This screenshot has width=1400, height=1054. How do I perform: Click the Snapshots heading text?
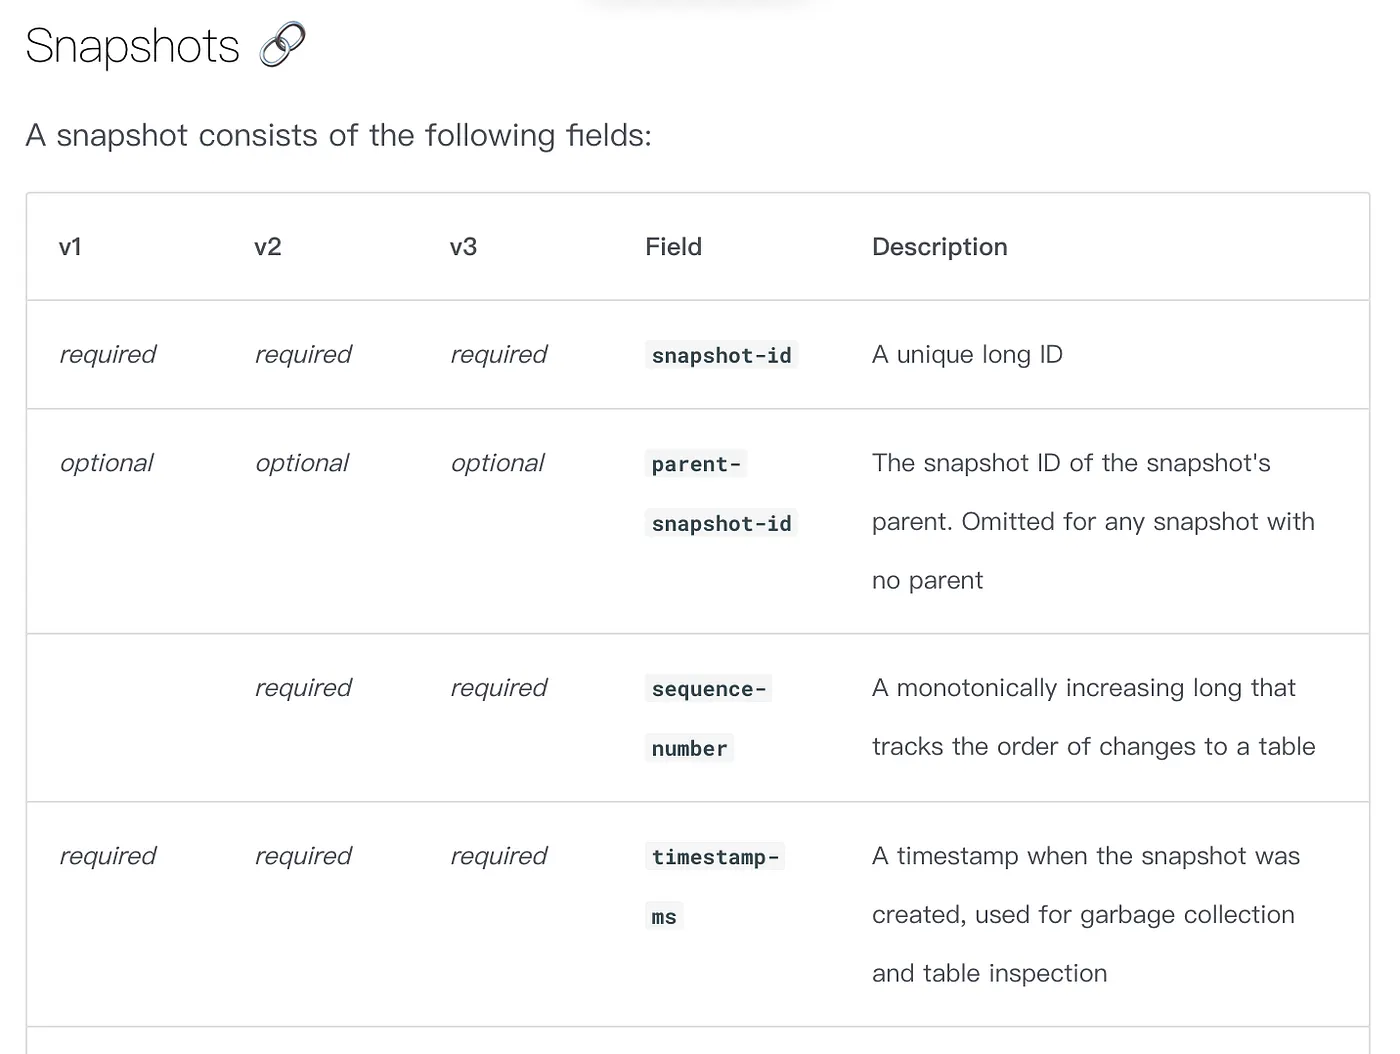132,46
